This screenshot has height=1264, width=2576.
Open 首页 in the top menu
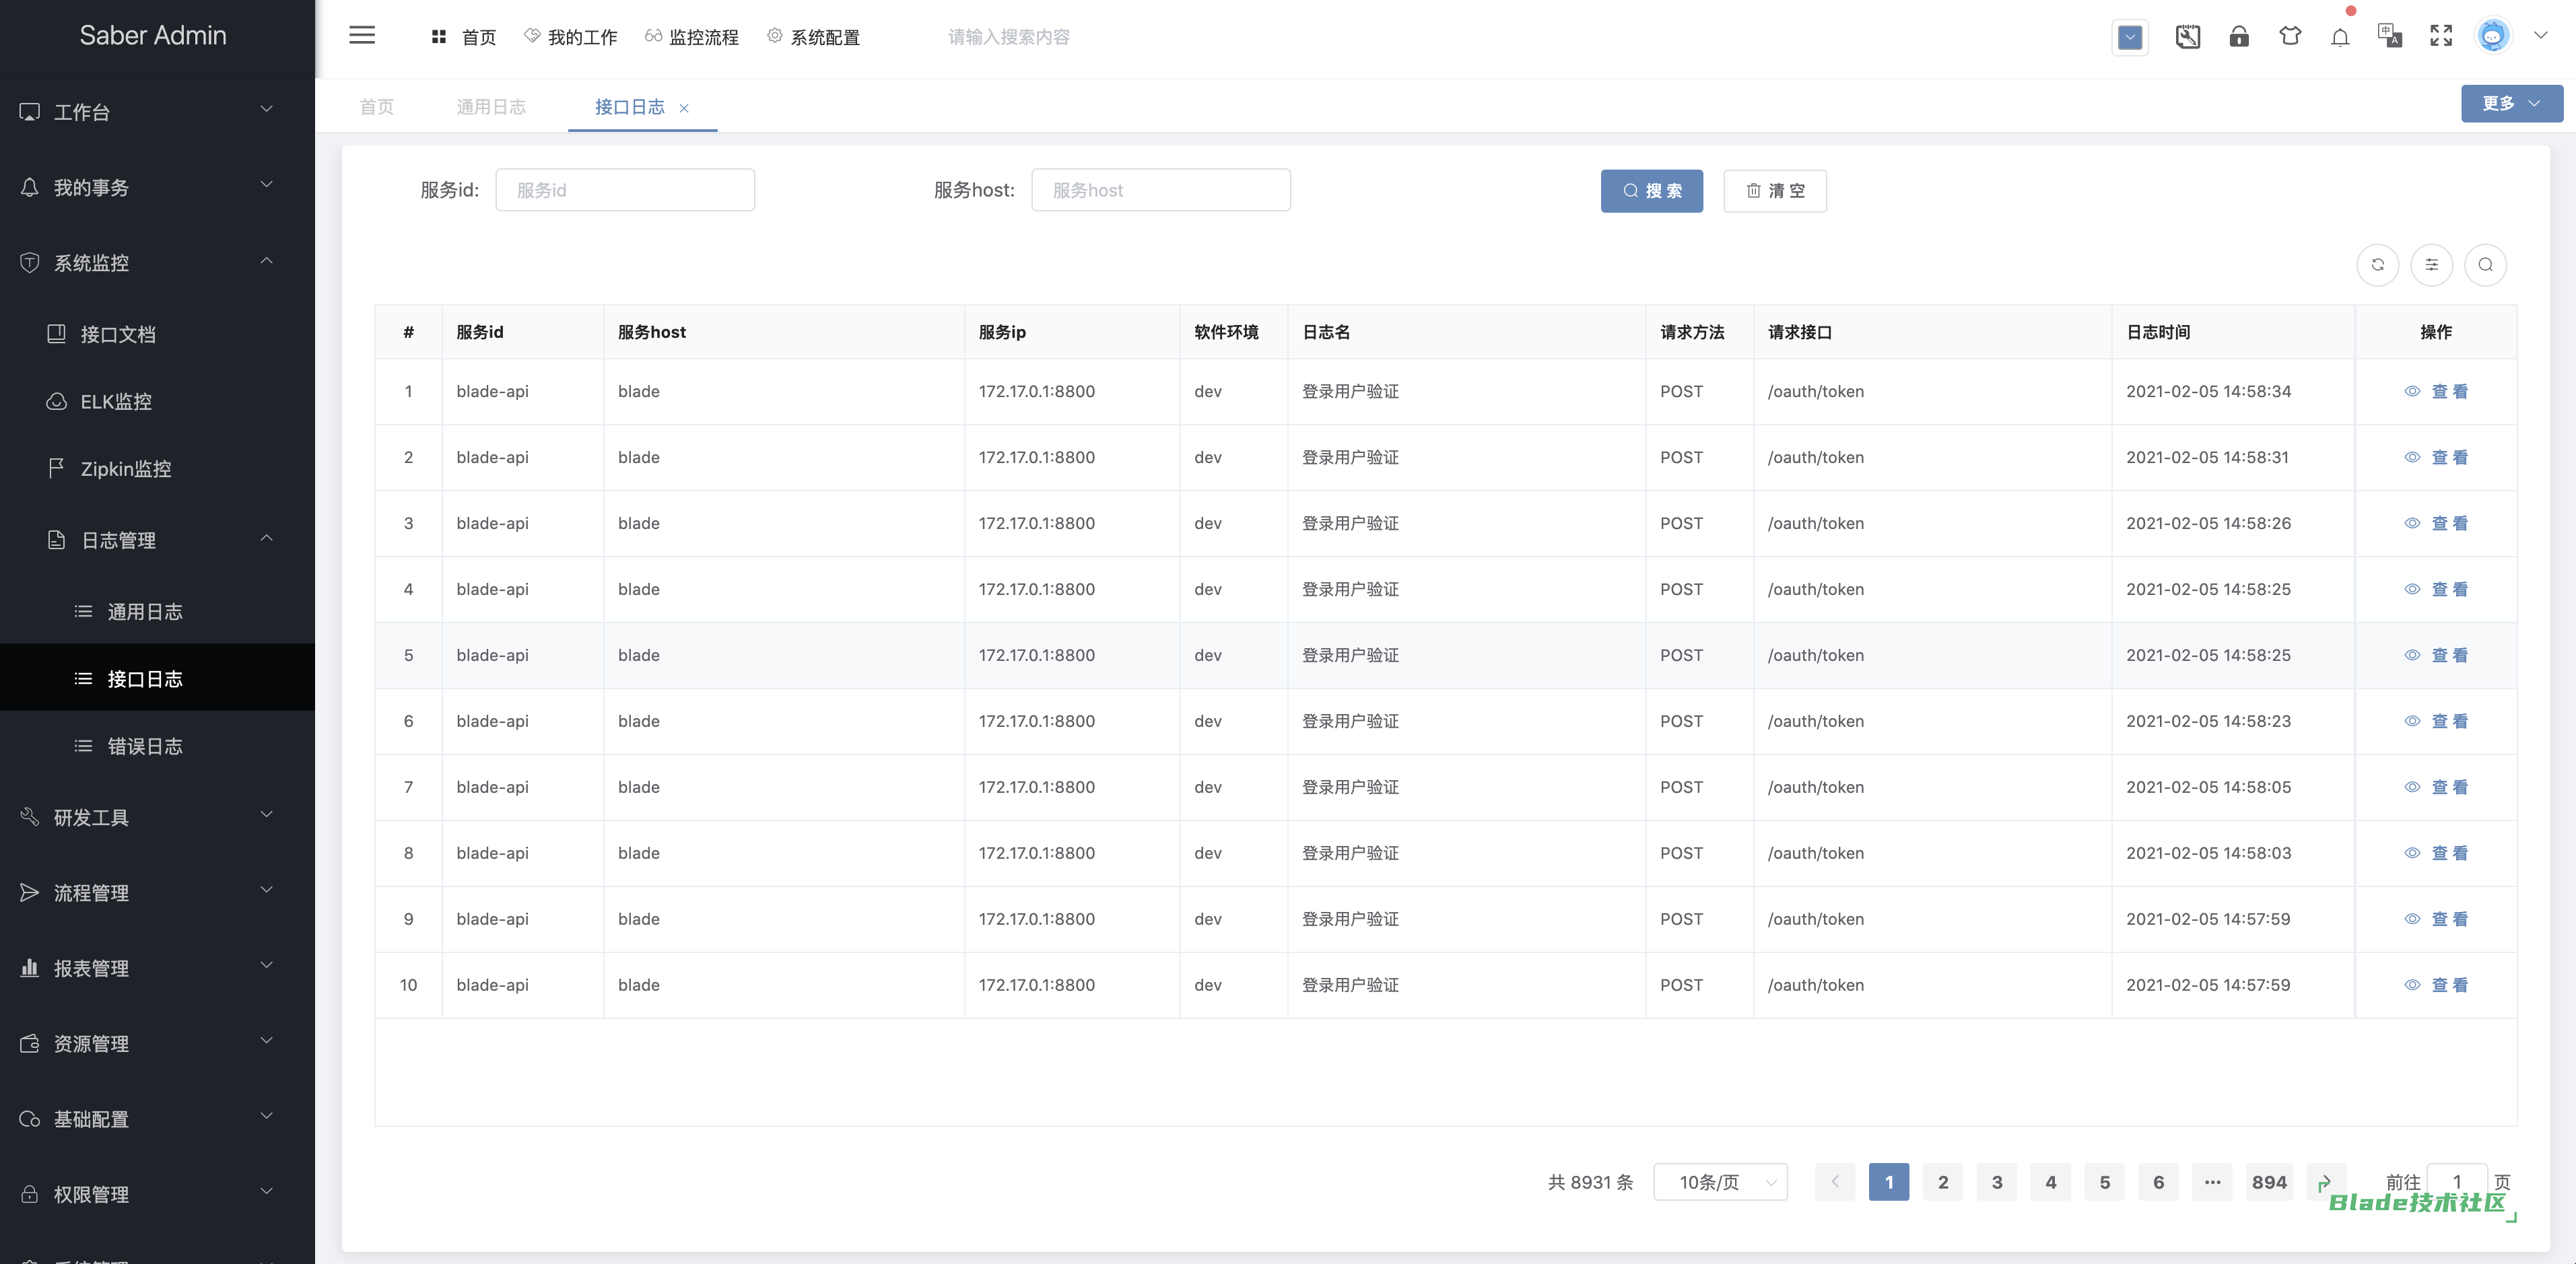click(x=464, y=37)
